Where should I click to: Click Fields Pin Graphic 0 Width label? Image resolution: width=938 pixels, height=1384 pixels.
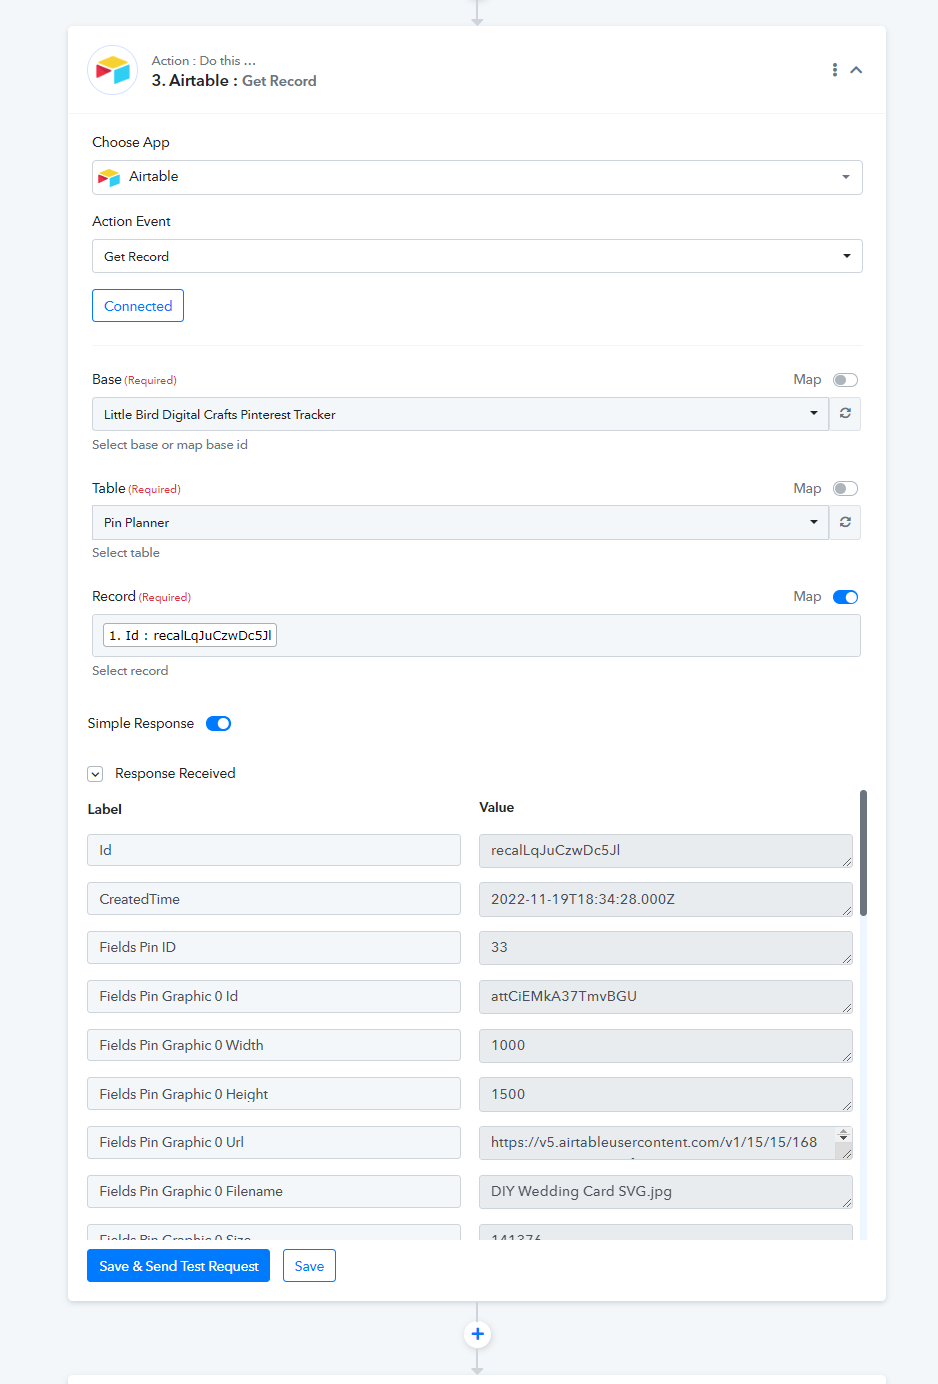(x=274, y=1045)
